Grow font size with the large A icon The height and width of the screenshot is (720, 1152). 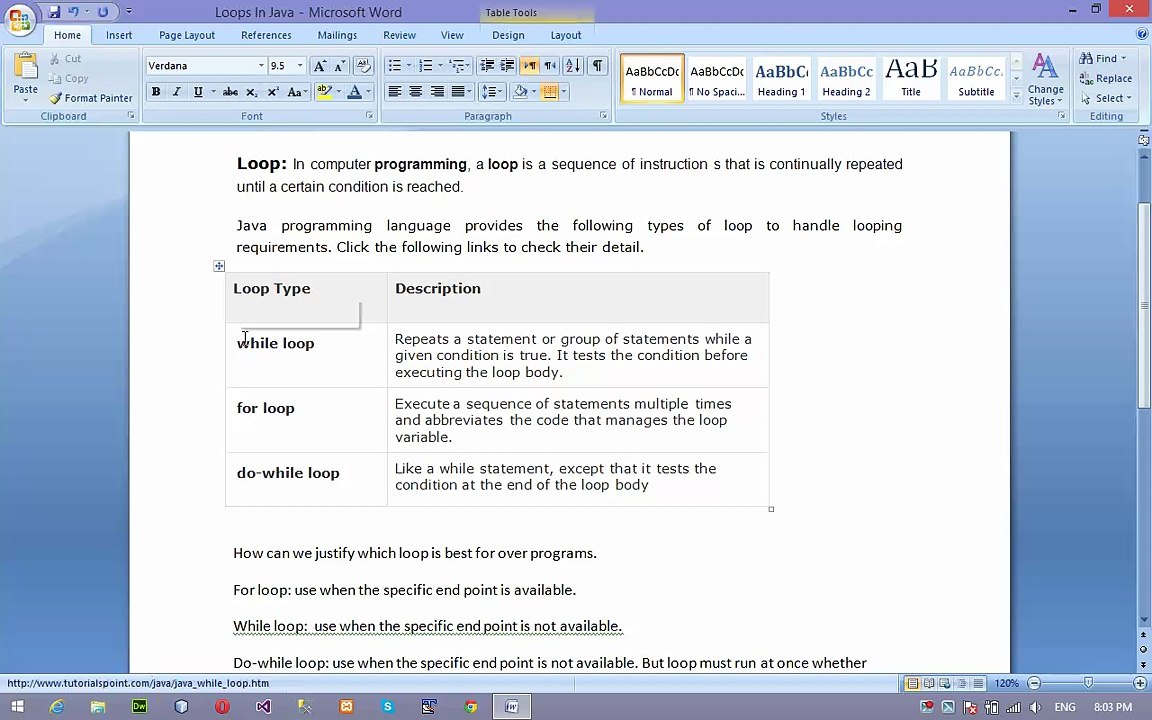320,65
